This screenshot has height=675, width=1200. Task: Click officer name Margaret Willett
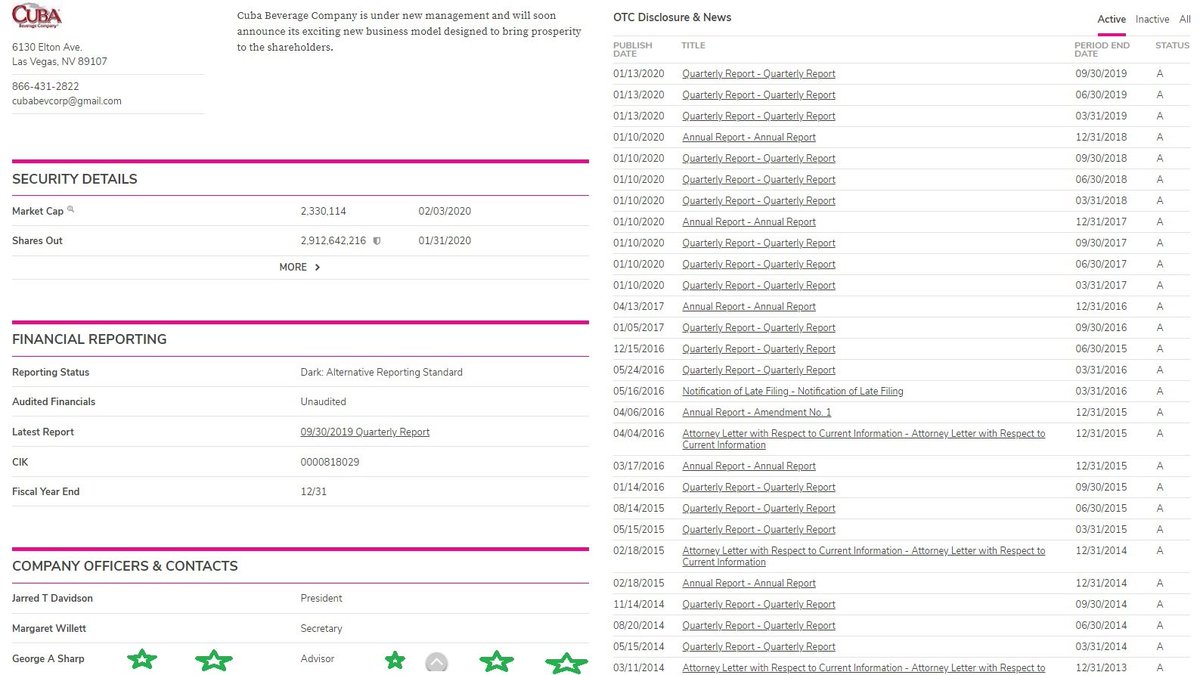coord(49,628)
